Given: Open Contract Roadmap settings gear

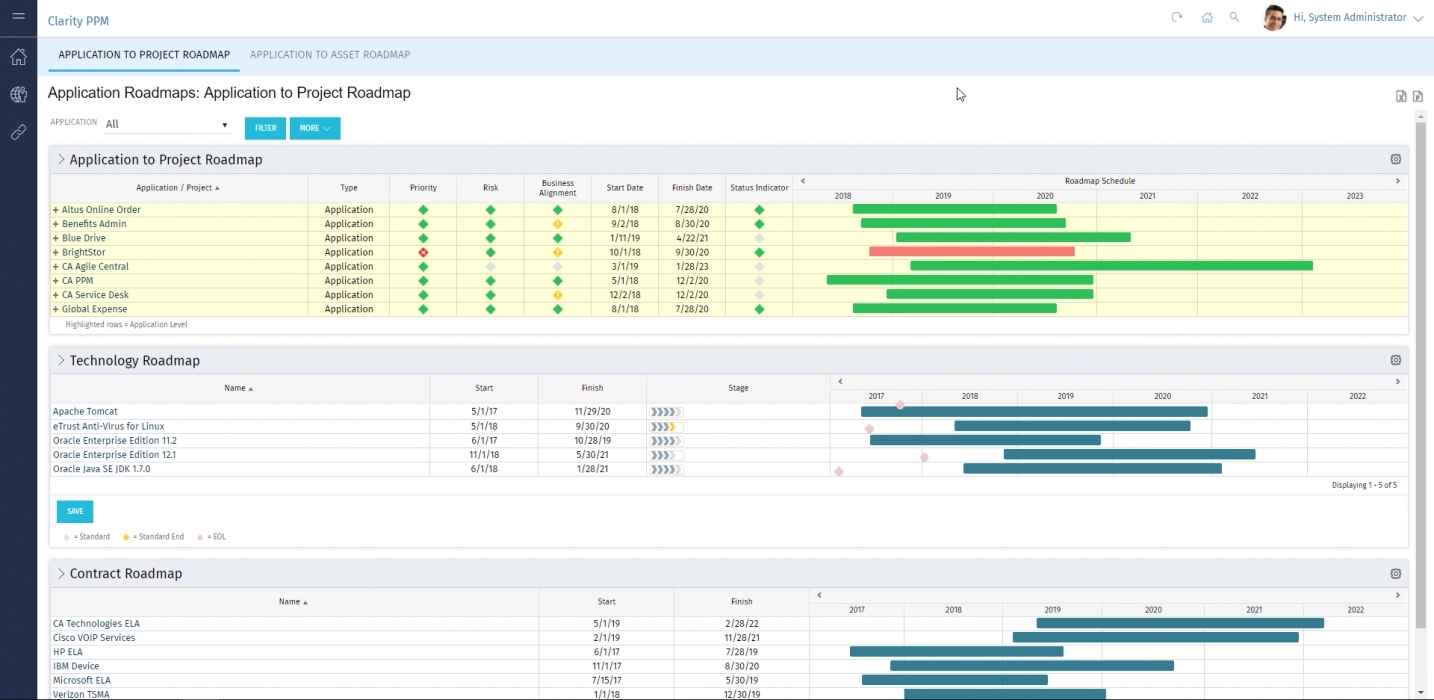Looking at the screenshot, I should (1396, 574).
